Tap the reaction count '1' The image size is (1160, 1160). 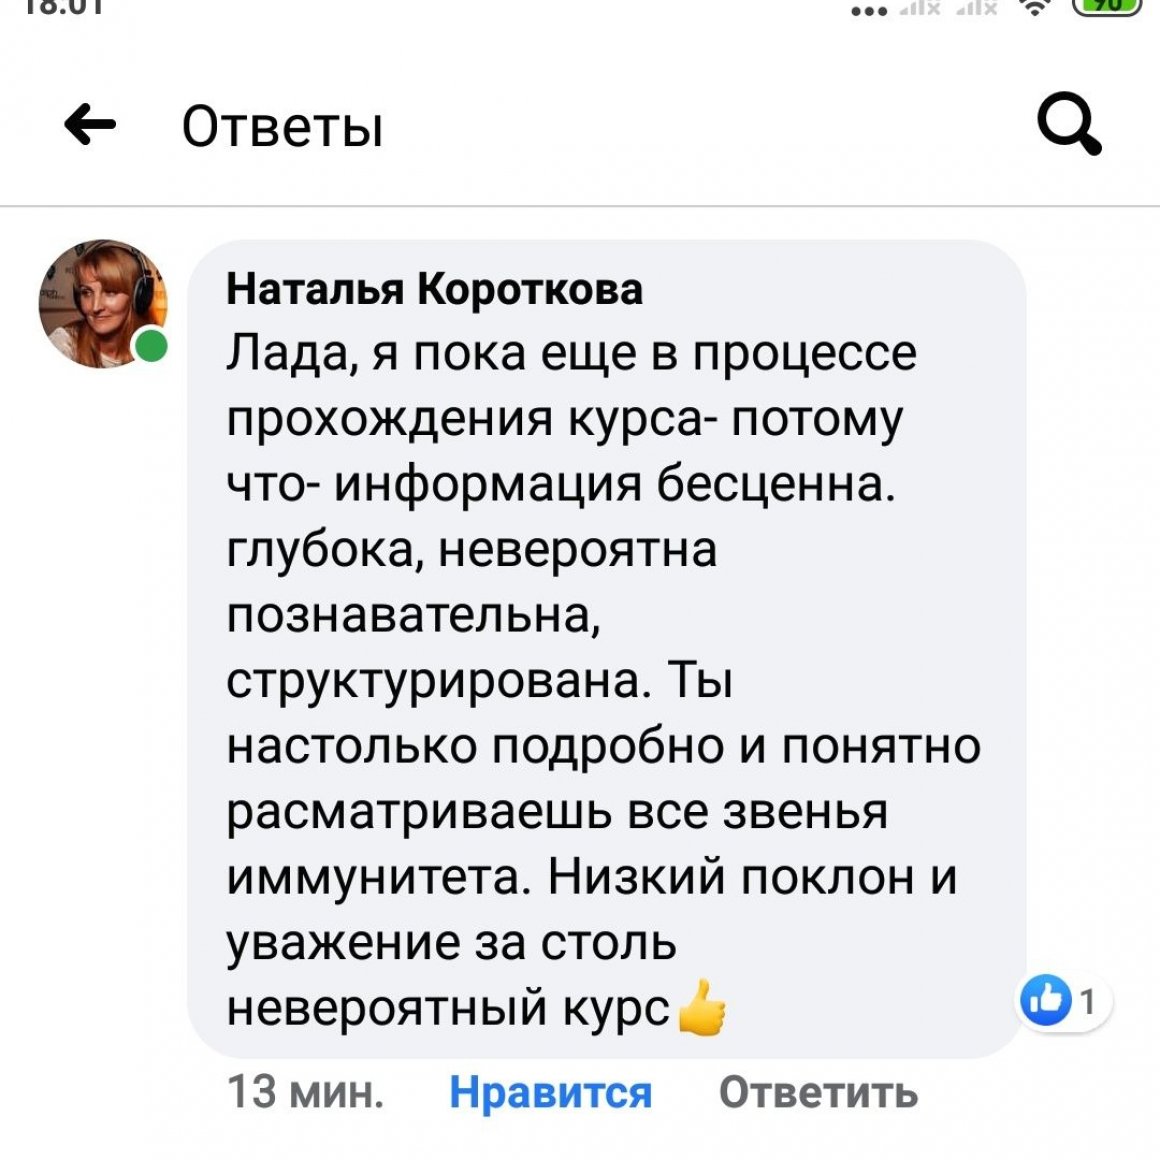tap(1087, 1001)
